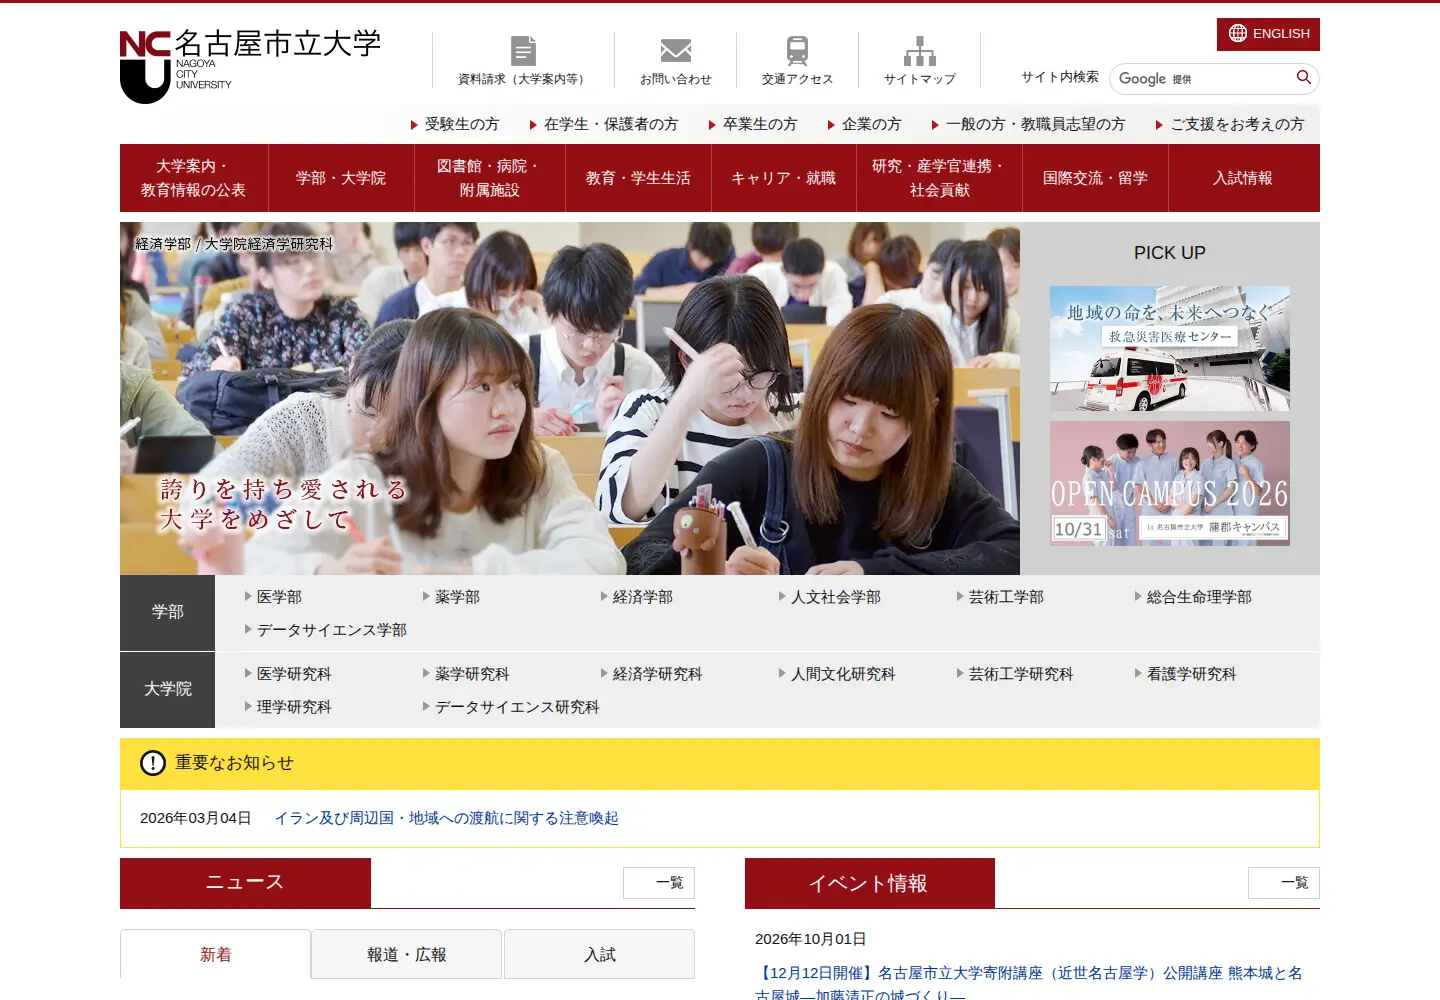This screenshot has height=1000, width=1440.
Task: Click the 資料請求（大学案内等） label
Action: pyautogui.click(x=523, y=79)
